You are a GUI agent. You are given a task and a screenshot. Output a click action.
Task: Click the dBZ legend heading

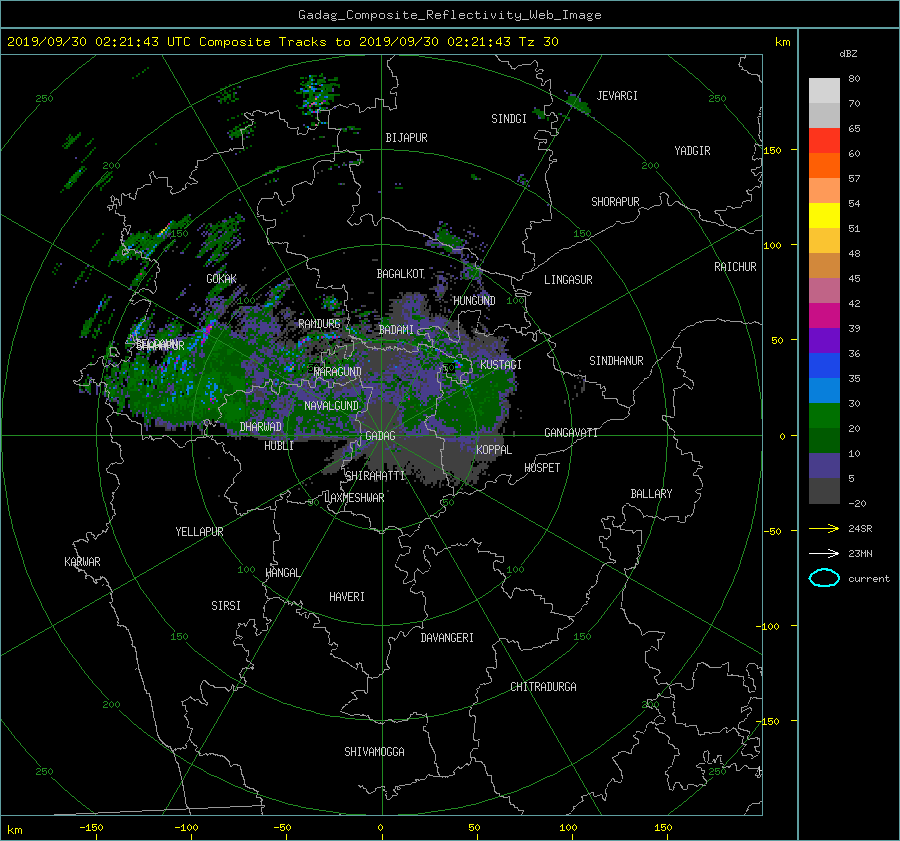click(848, 54)
